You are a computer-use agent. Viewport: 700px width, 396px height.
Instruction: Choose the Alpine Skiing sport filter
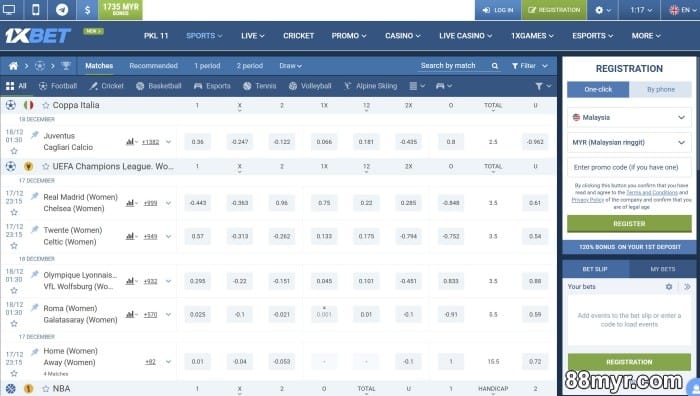tap(371, 86)
